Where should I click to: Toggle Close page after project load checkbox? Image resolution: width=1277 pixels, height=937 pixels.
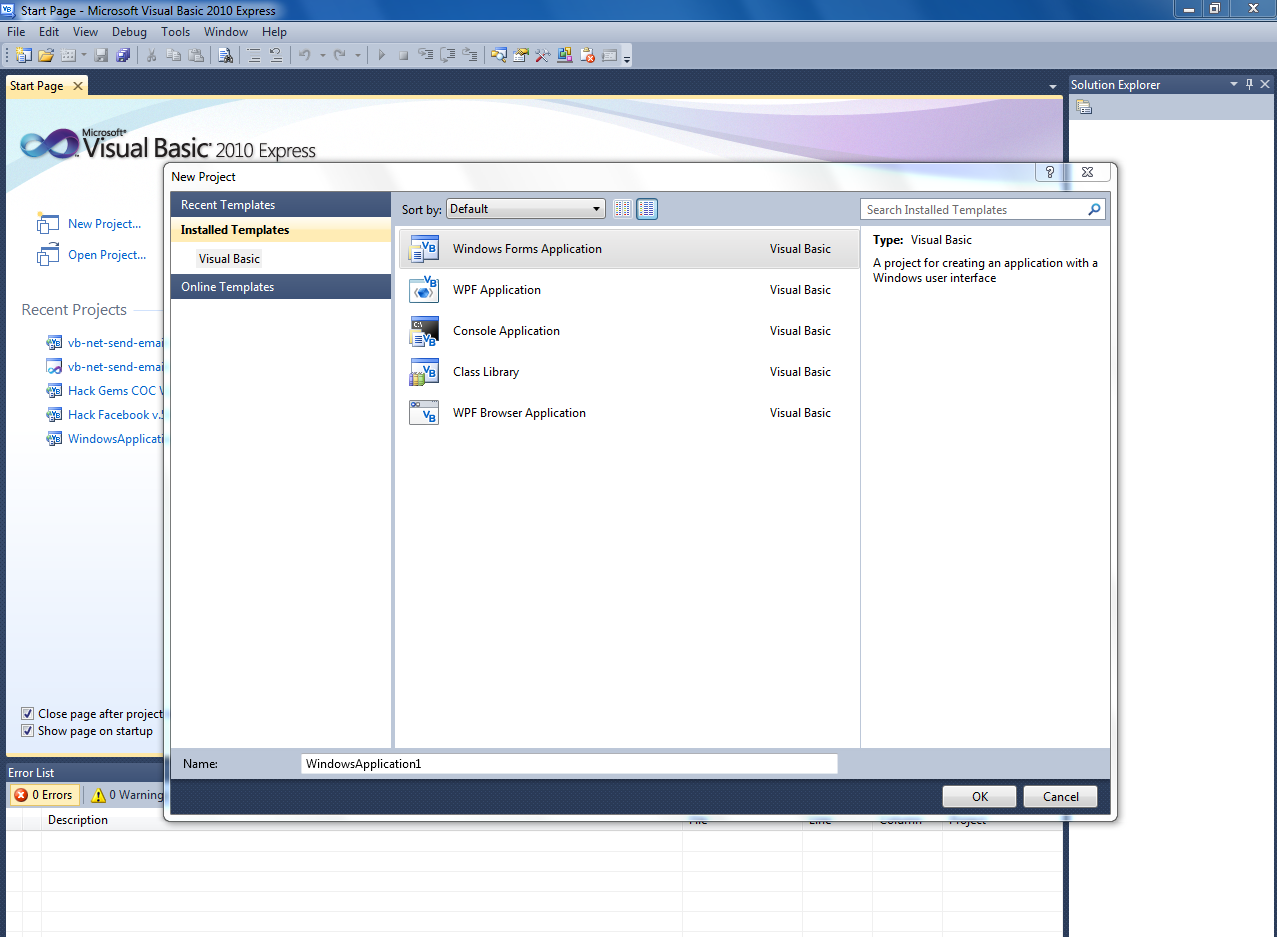point(28,714)
